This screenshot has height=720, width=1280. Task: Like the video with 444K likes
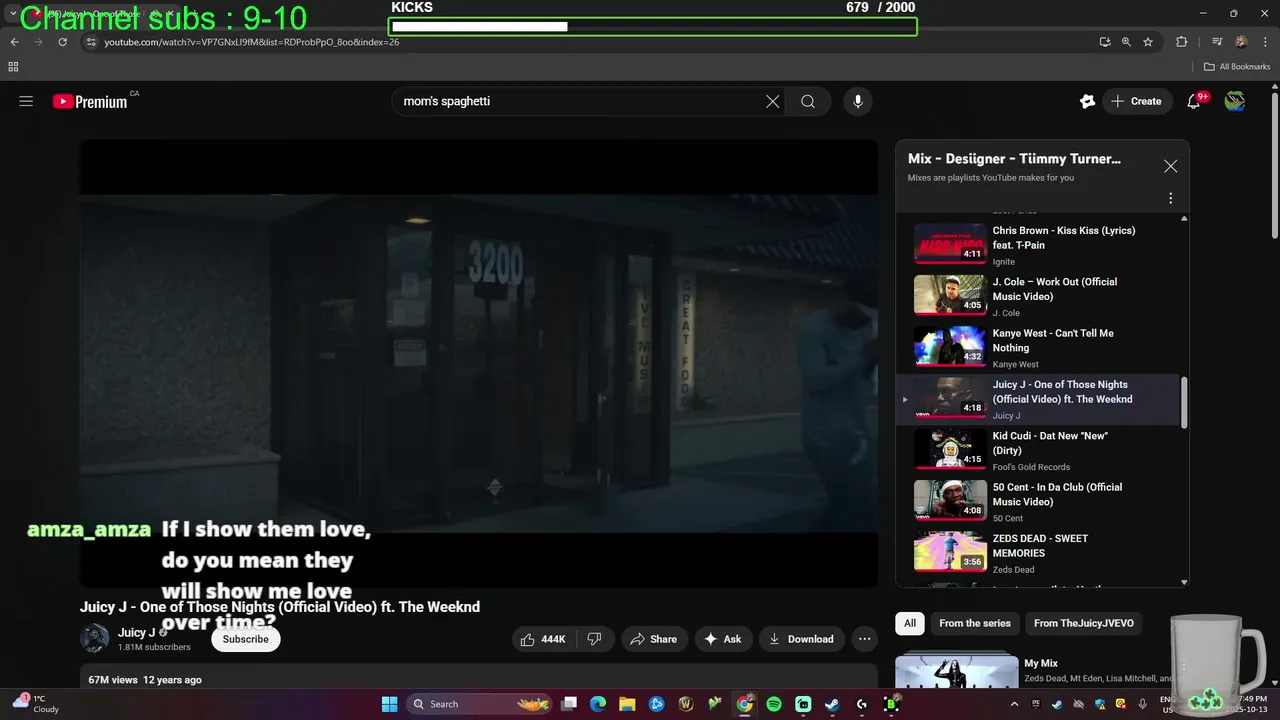543,639
